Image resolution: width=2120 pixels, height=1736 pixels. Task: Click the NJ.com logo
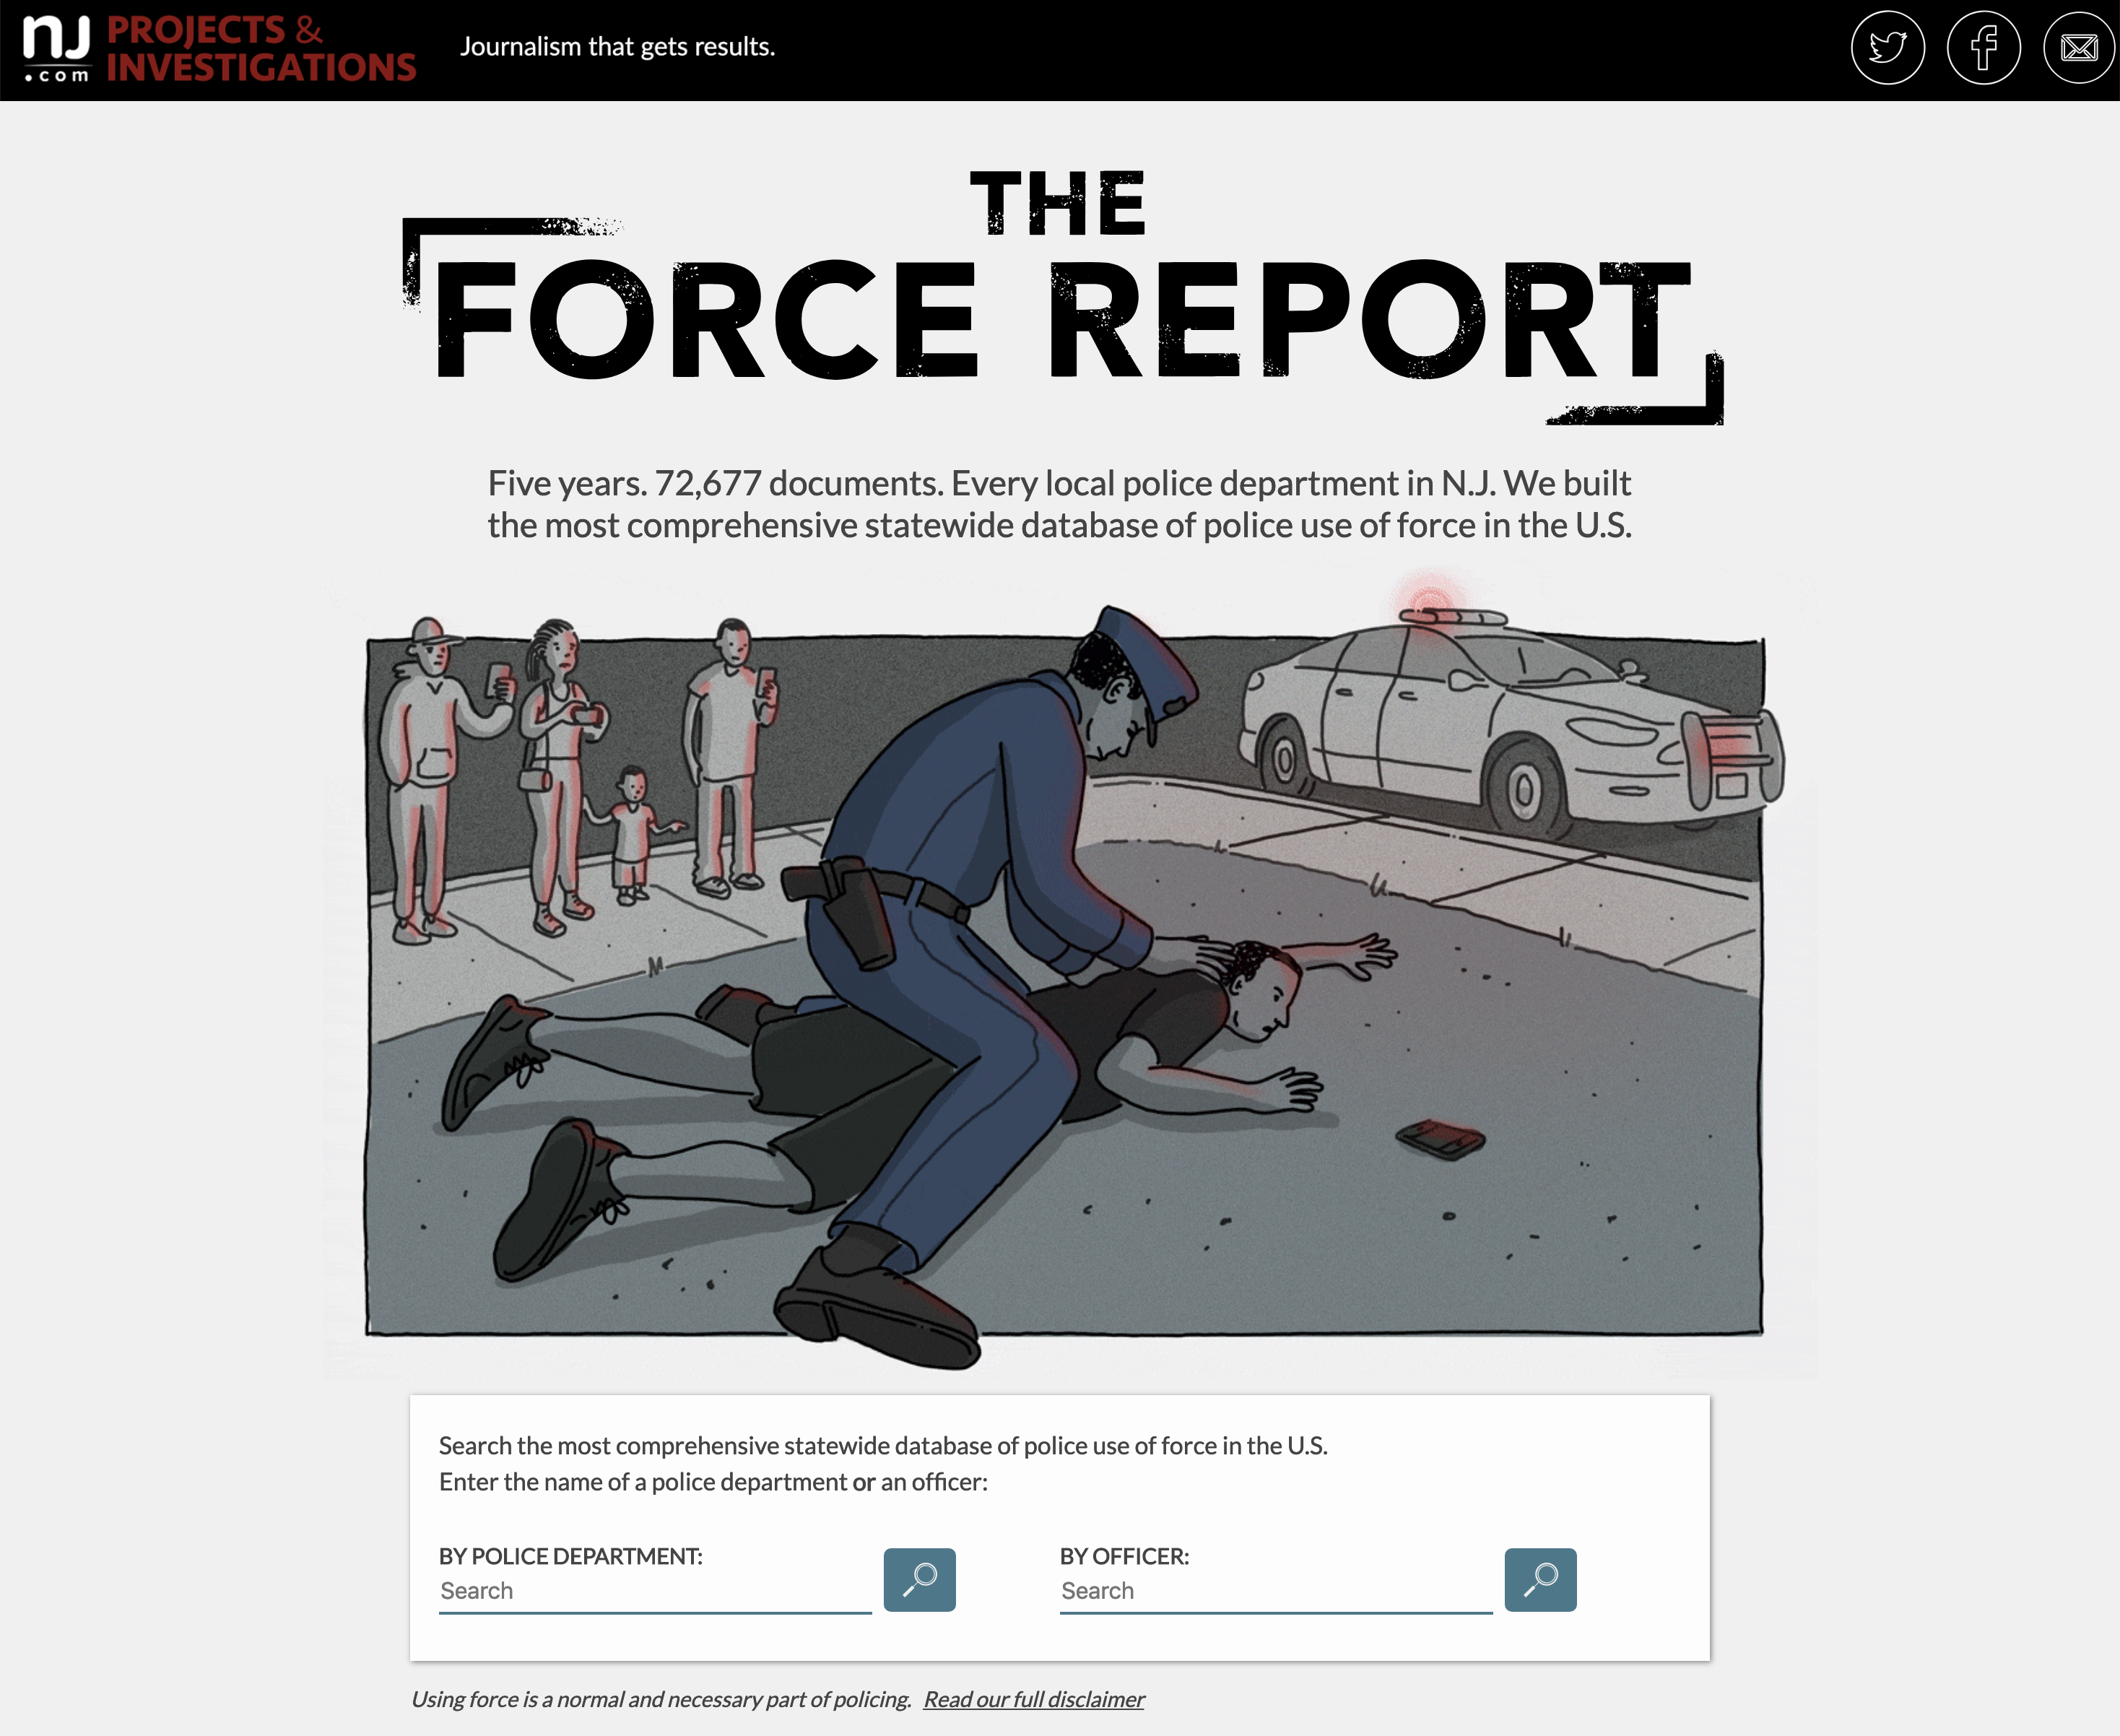tap(57, 48)
